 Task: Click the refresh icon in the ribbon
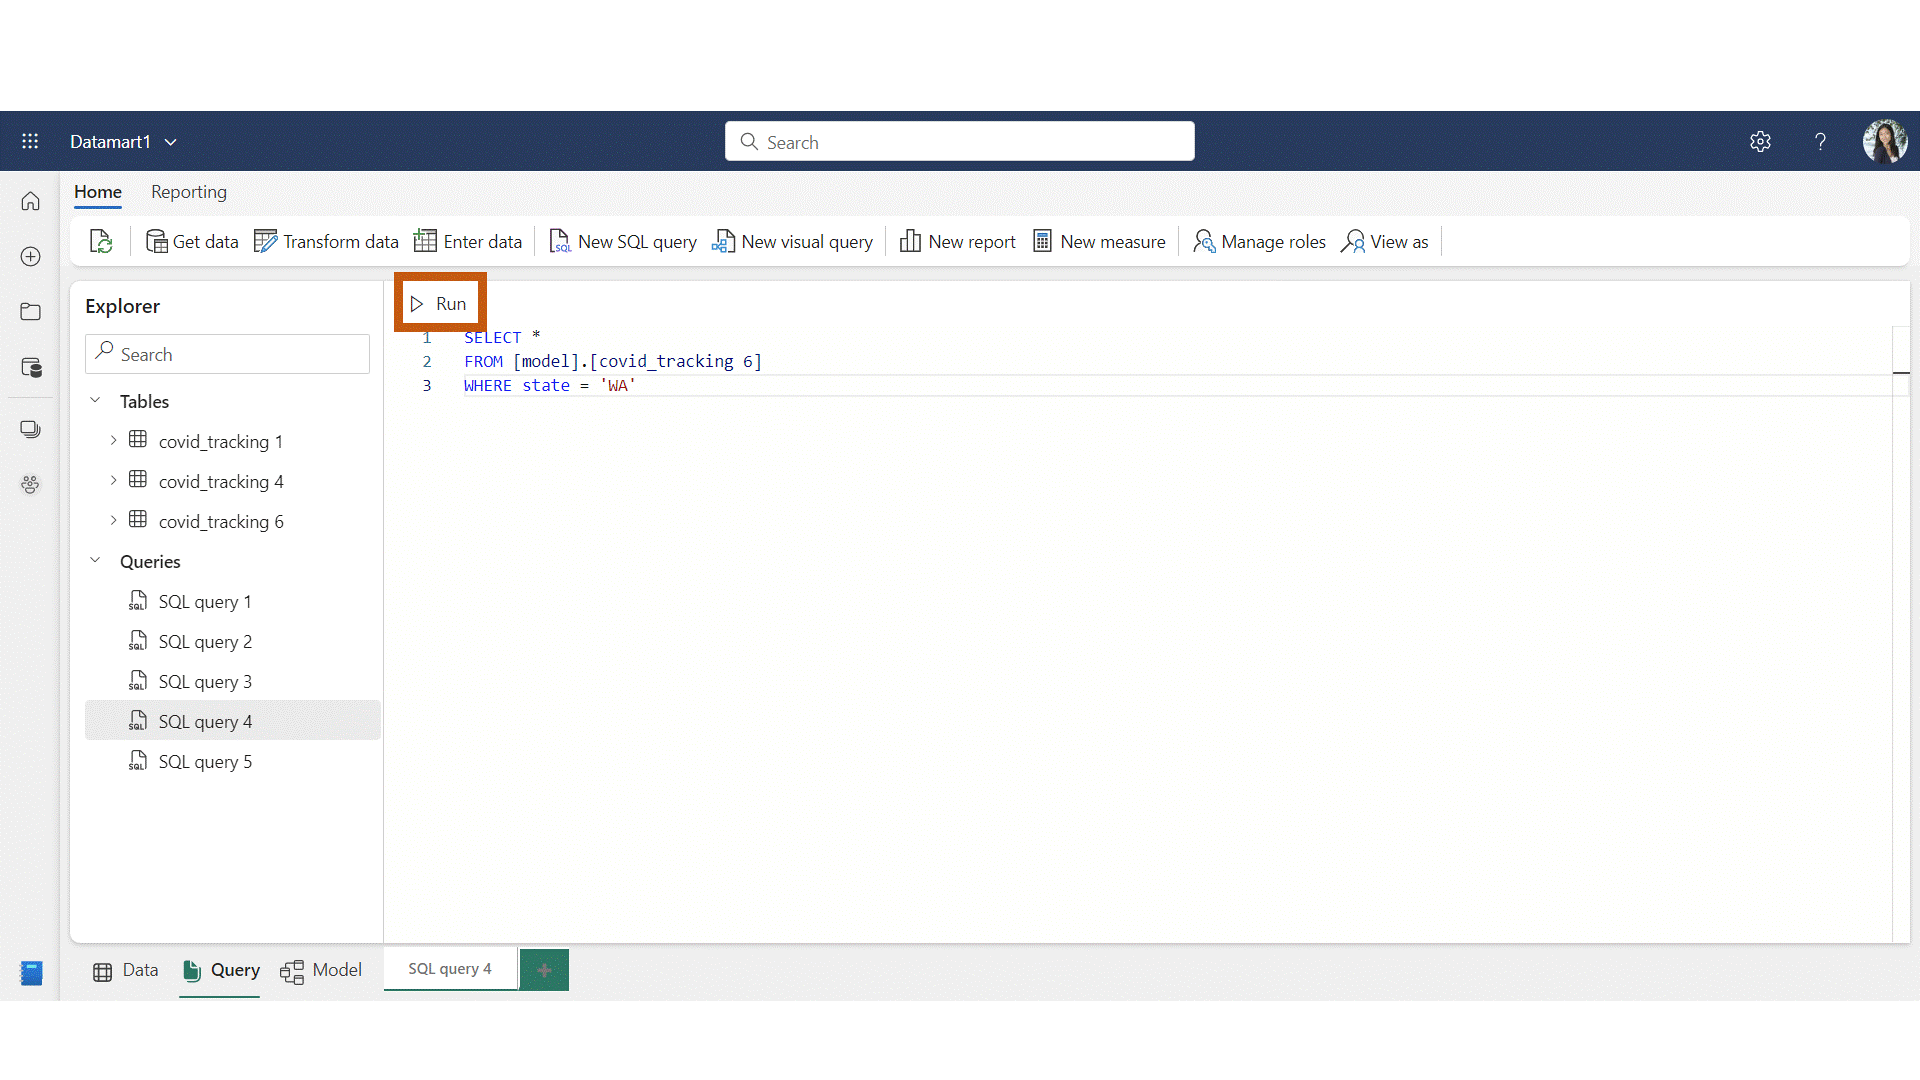pos(100,241)
